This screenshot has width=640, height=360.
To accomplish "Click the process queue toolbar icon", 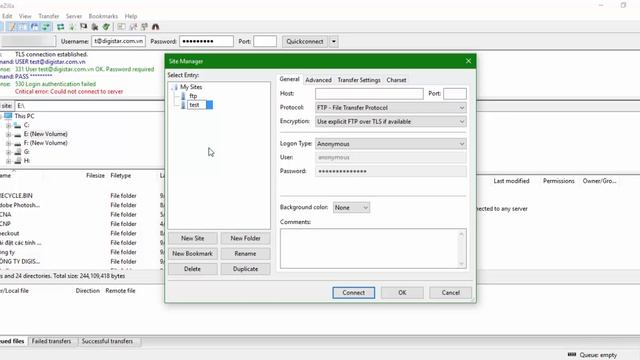I will pyautogui.click(x=72, y=27).
